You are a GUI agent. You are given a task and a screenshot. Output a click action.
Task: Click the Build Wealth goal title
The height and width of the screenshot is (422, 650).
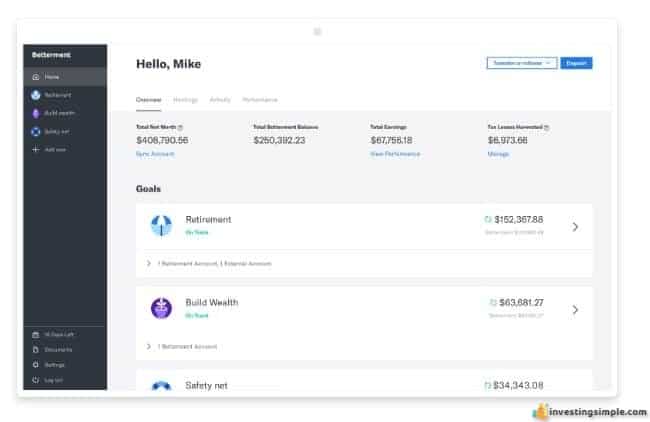[212, 302]
